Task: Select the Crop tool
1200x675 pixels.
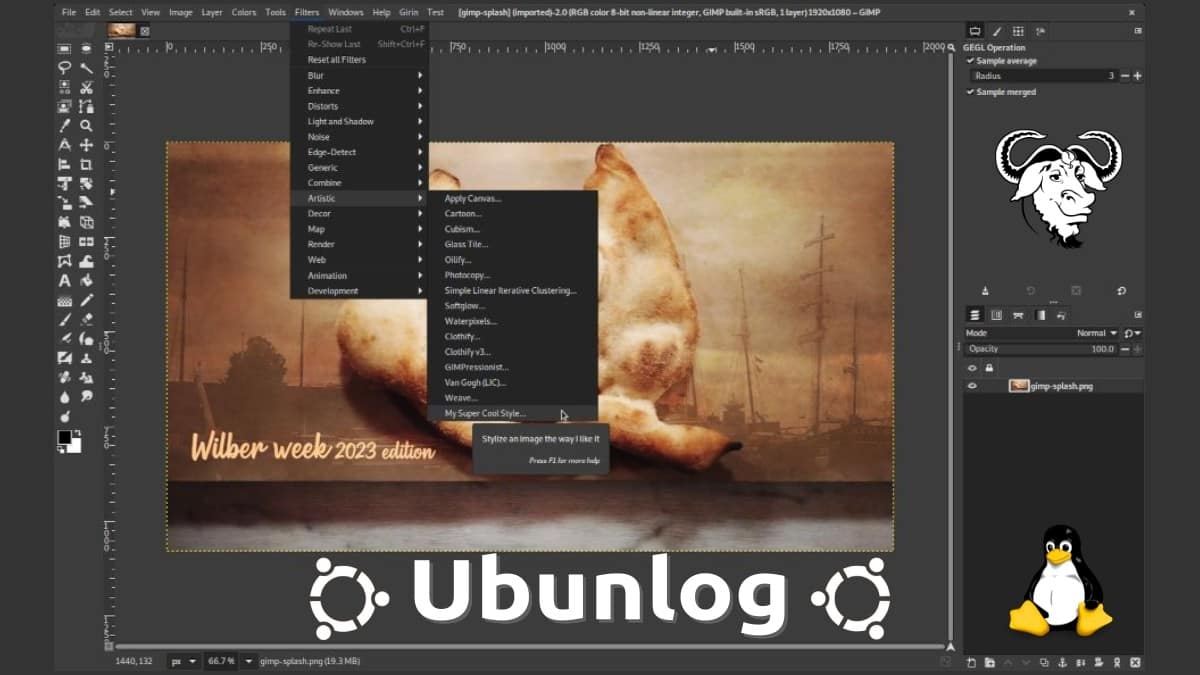Action: tap(86, 164)
